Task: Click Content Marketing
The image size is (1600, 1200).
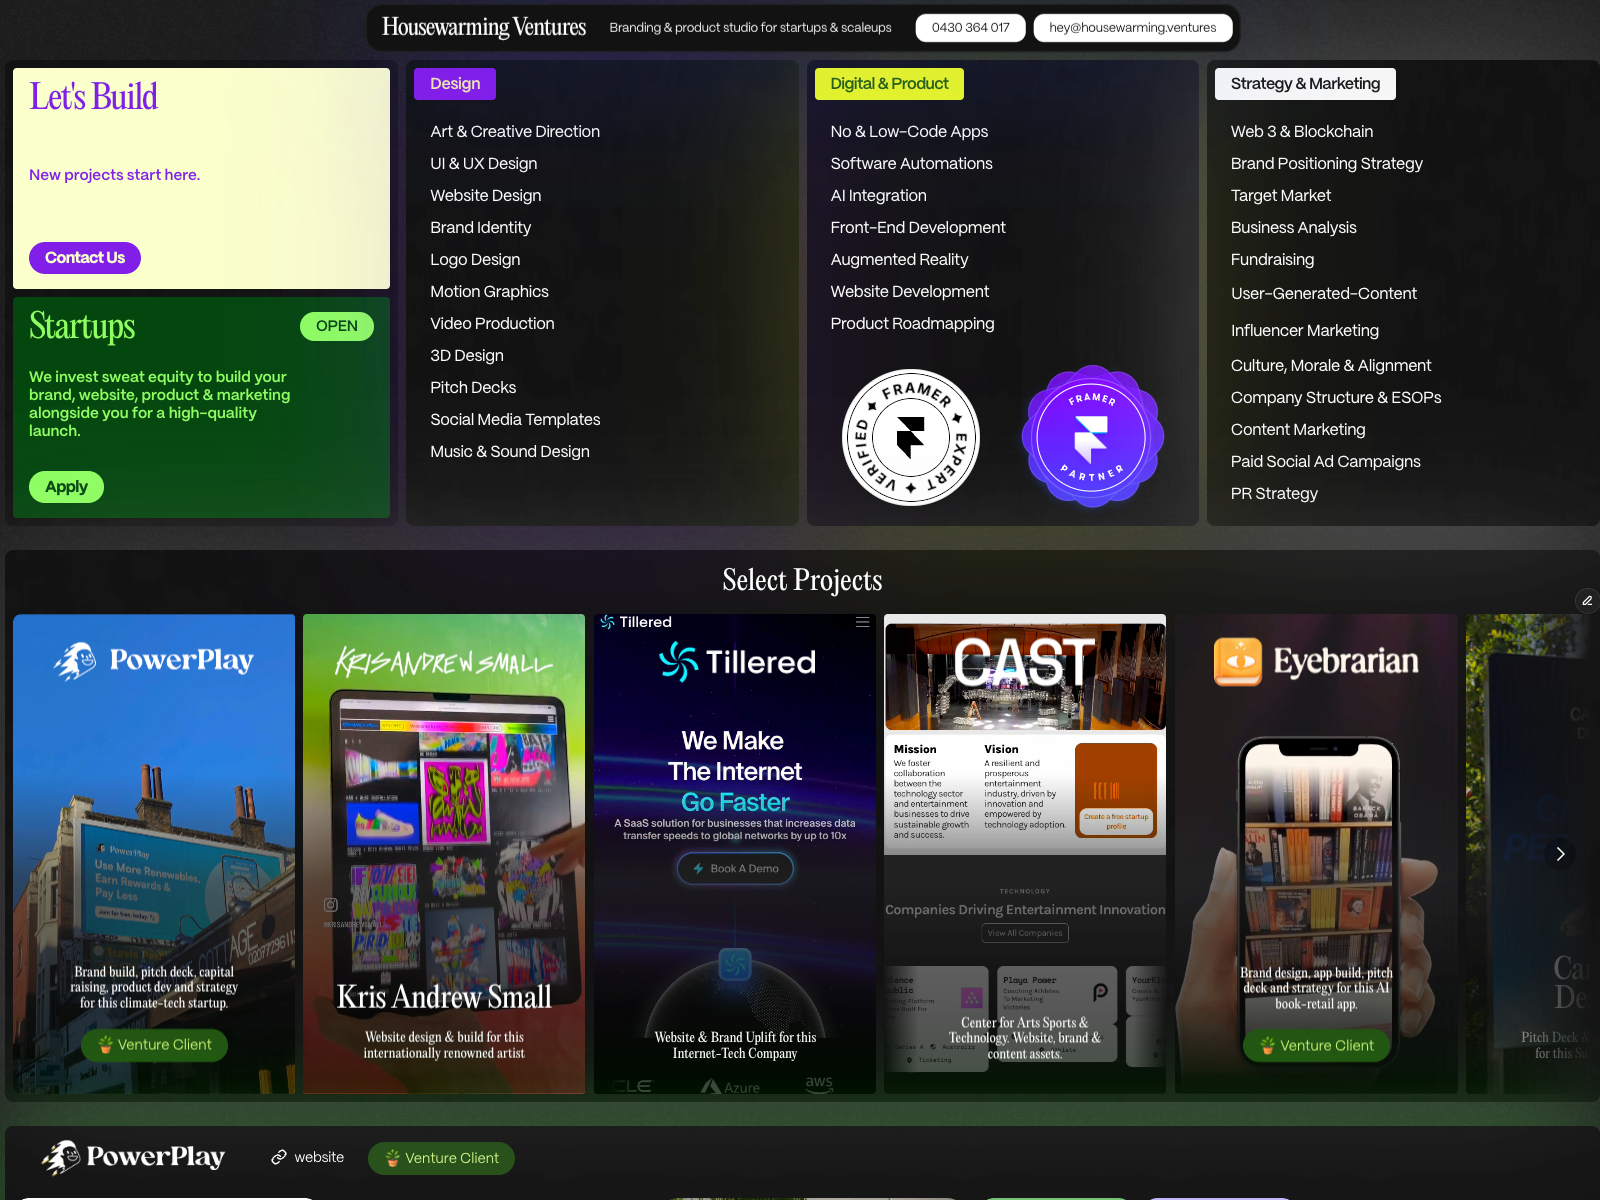Action: (x=1298, y=430)
